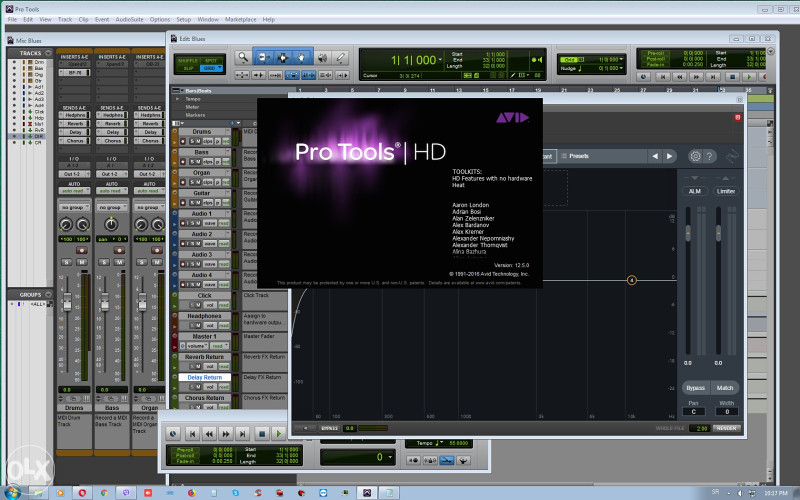Adjust Drums channel volume fader

[67, 302]
